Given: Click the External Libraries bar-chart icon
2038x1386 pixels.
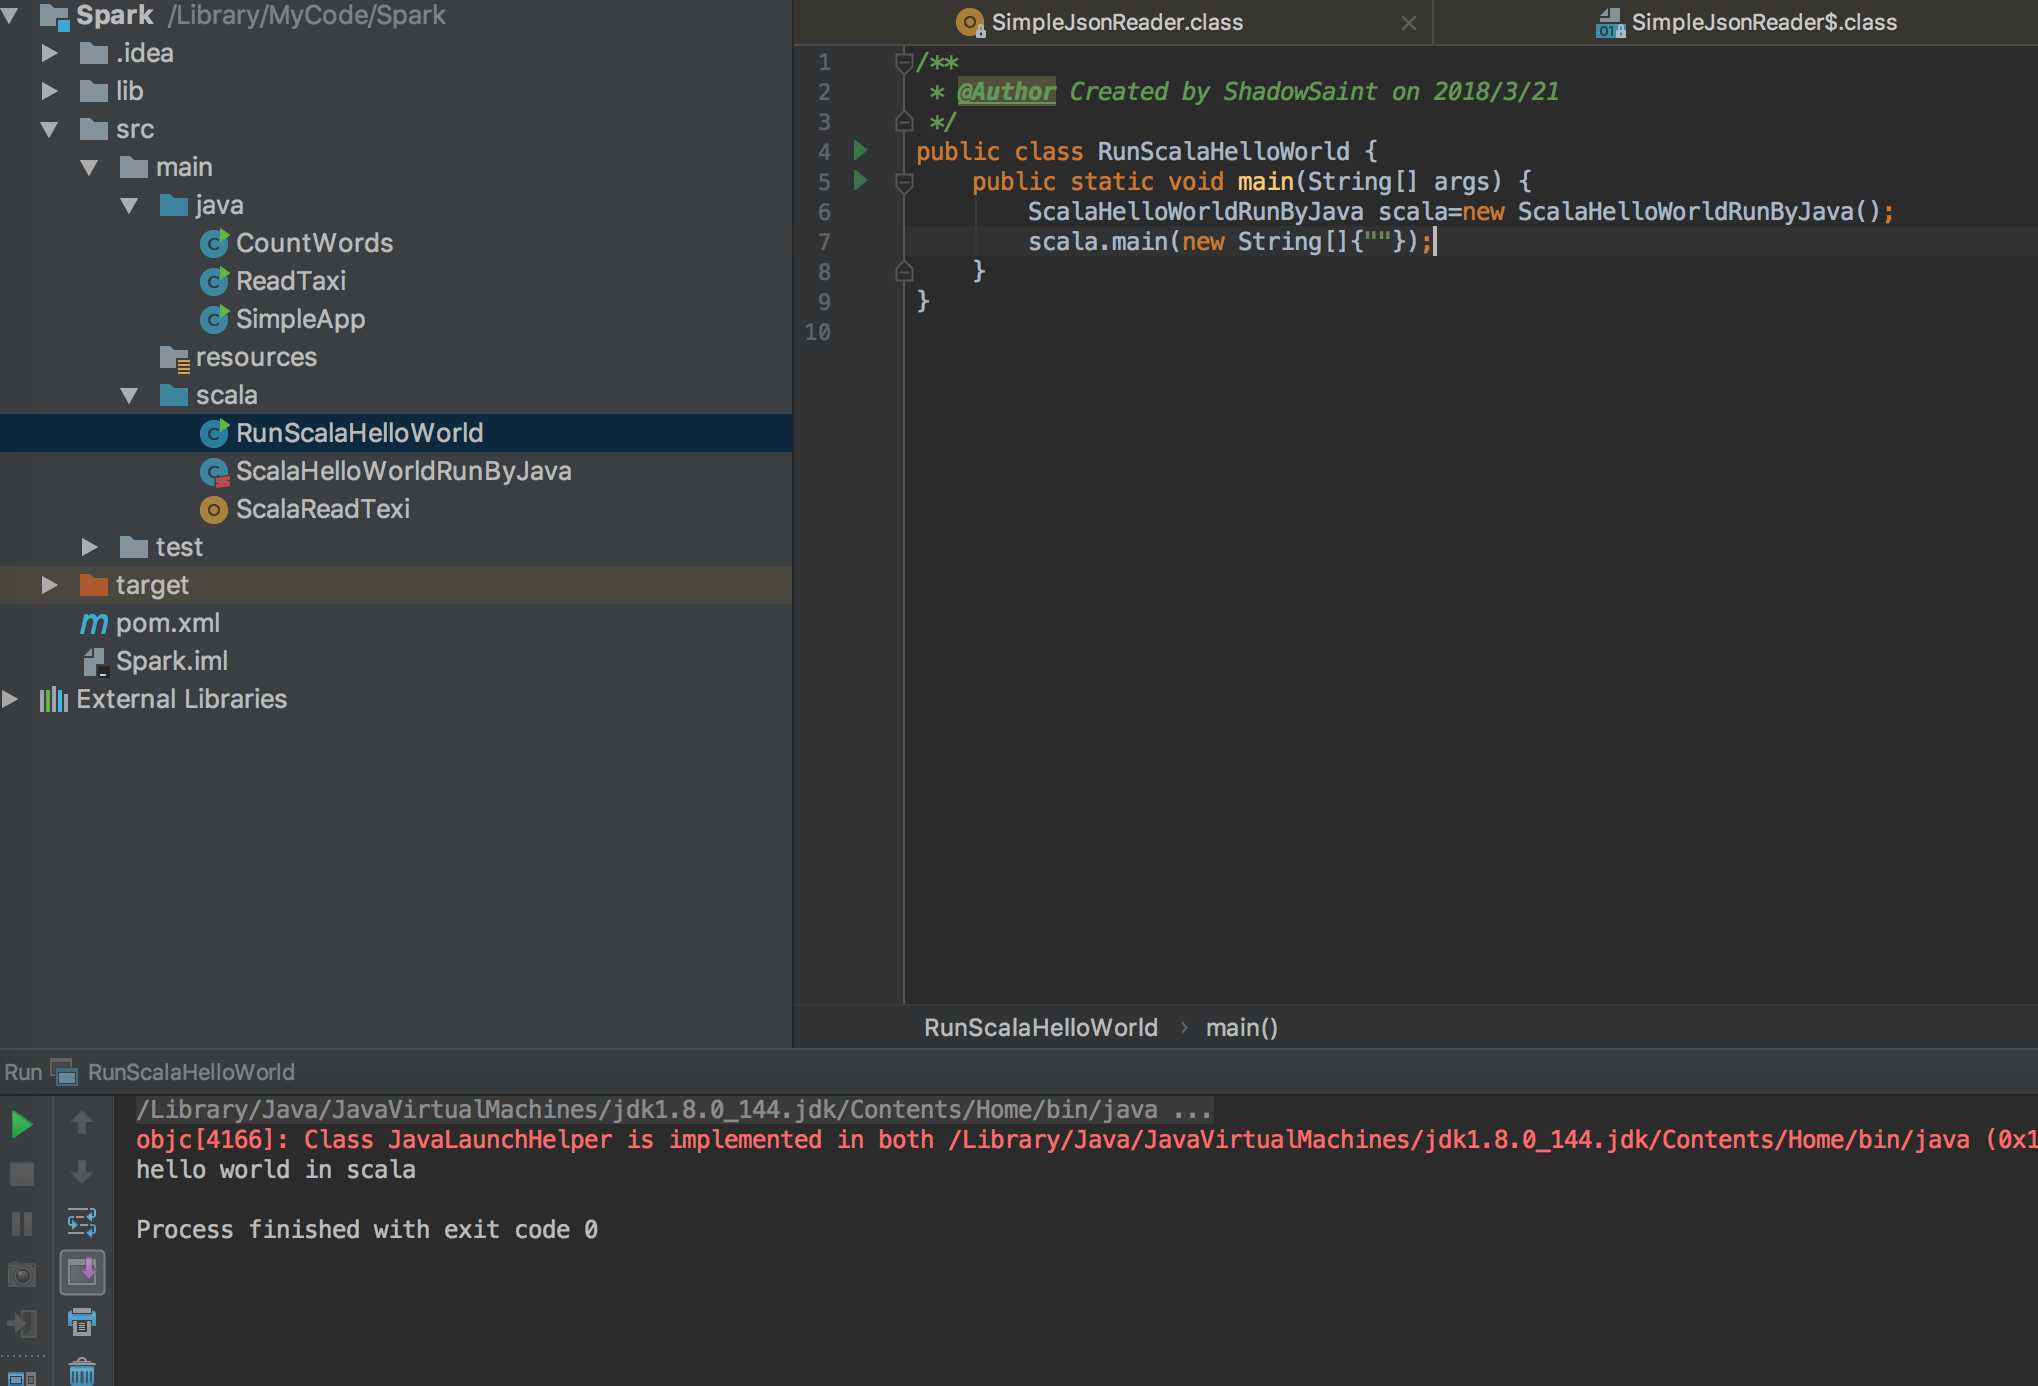Looking at the screenshot, I should pos(54,699).
